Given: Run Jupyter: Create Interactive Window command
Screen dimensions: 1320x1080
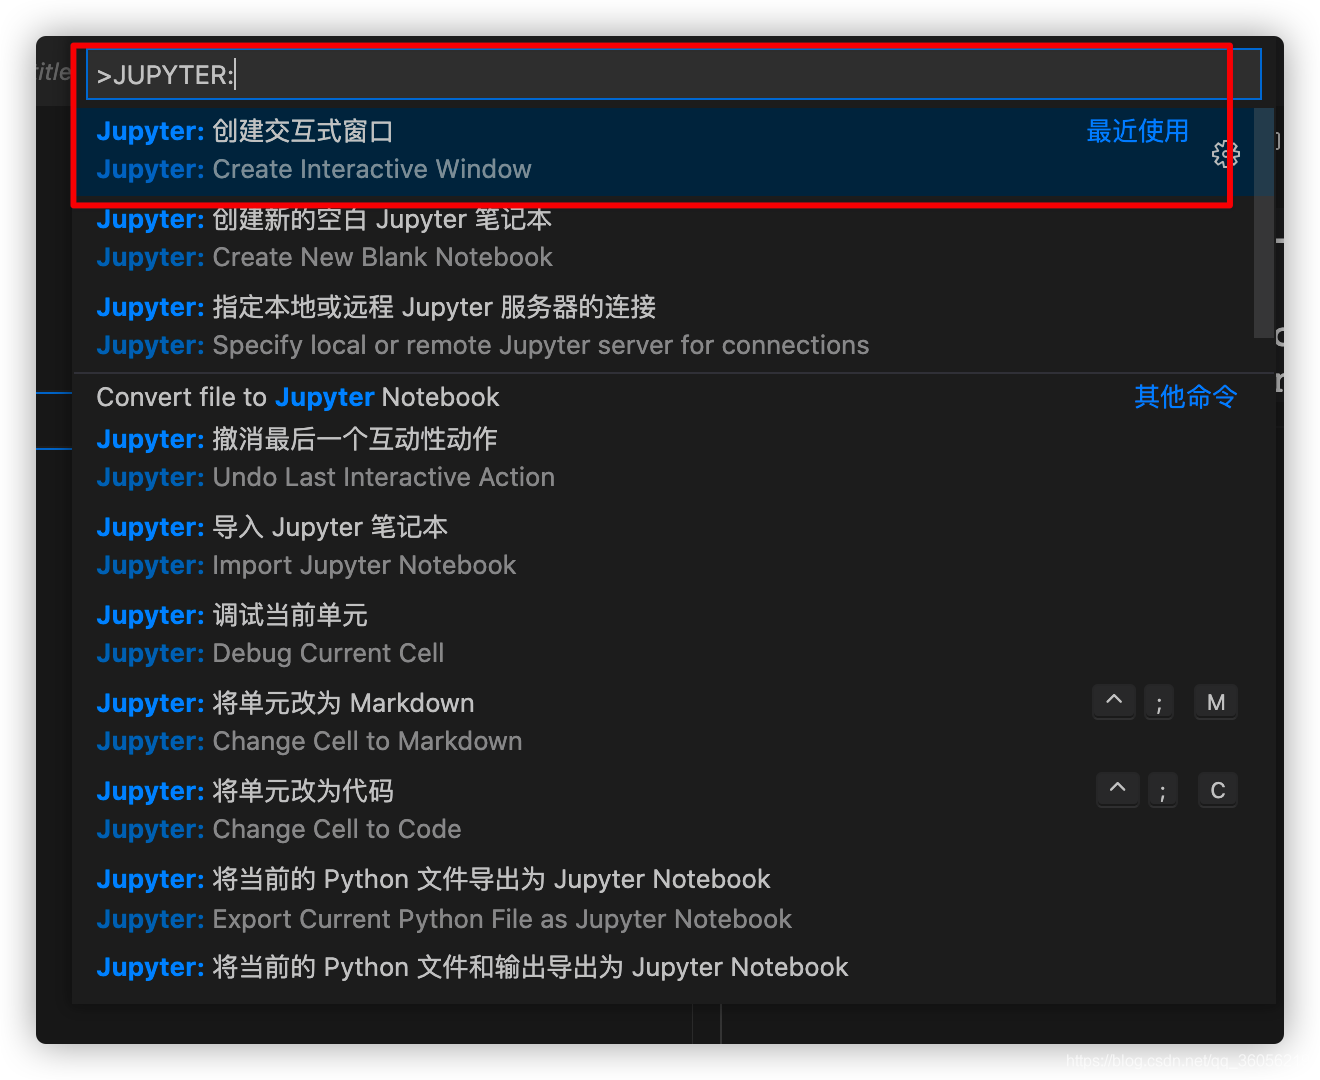Looking at the screenshot, I should (663, 151).
